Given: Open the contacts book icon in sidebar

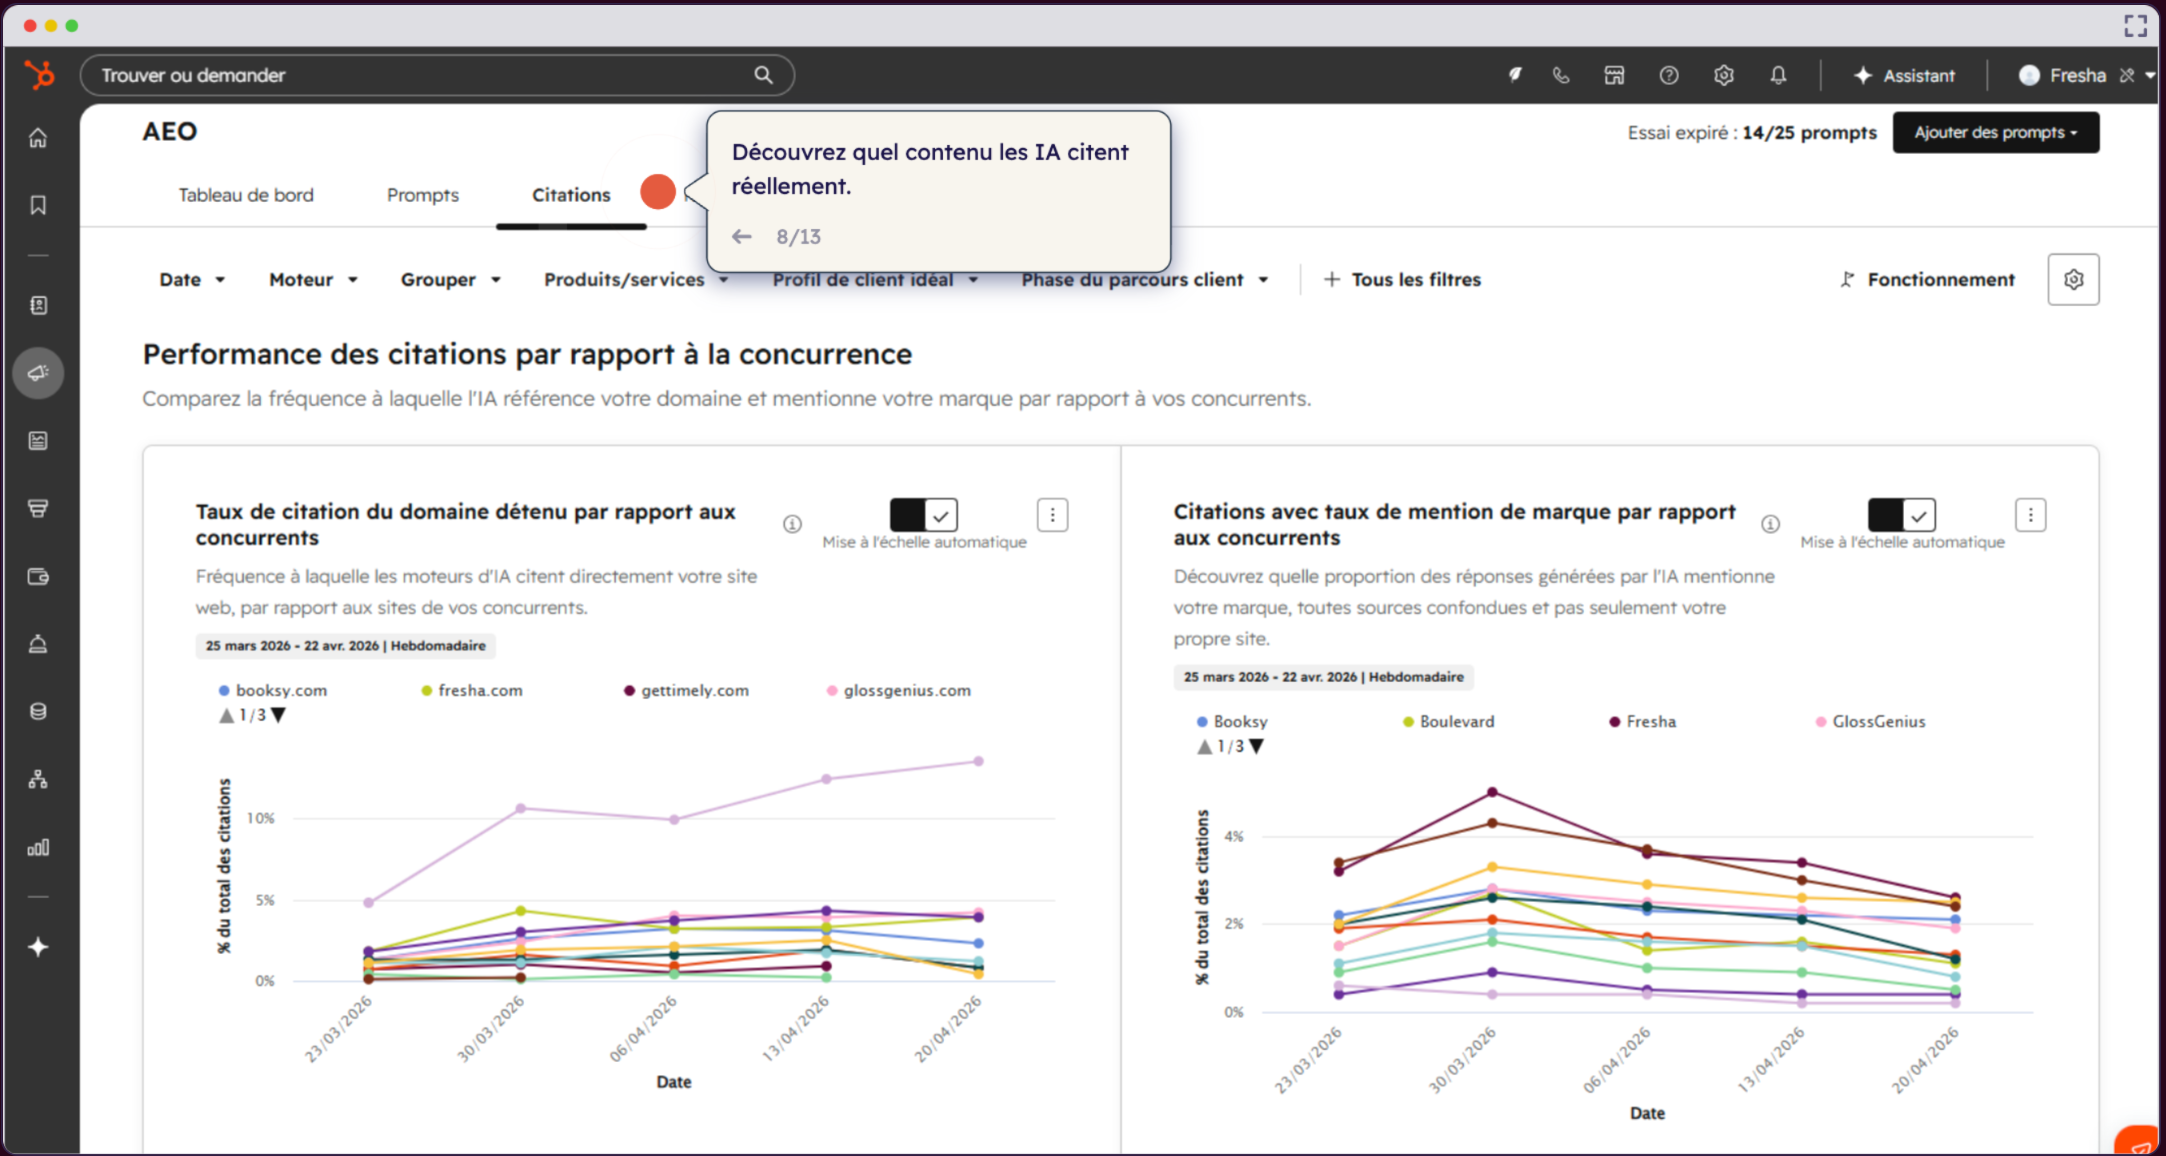Looking at the screenshot, I should point(38,305).
